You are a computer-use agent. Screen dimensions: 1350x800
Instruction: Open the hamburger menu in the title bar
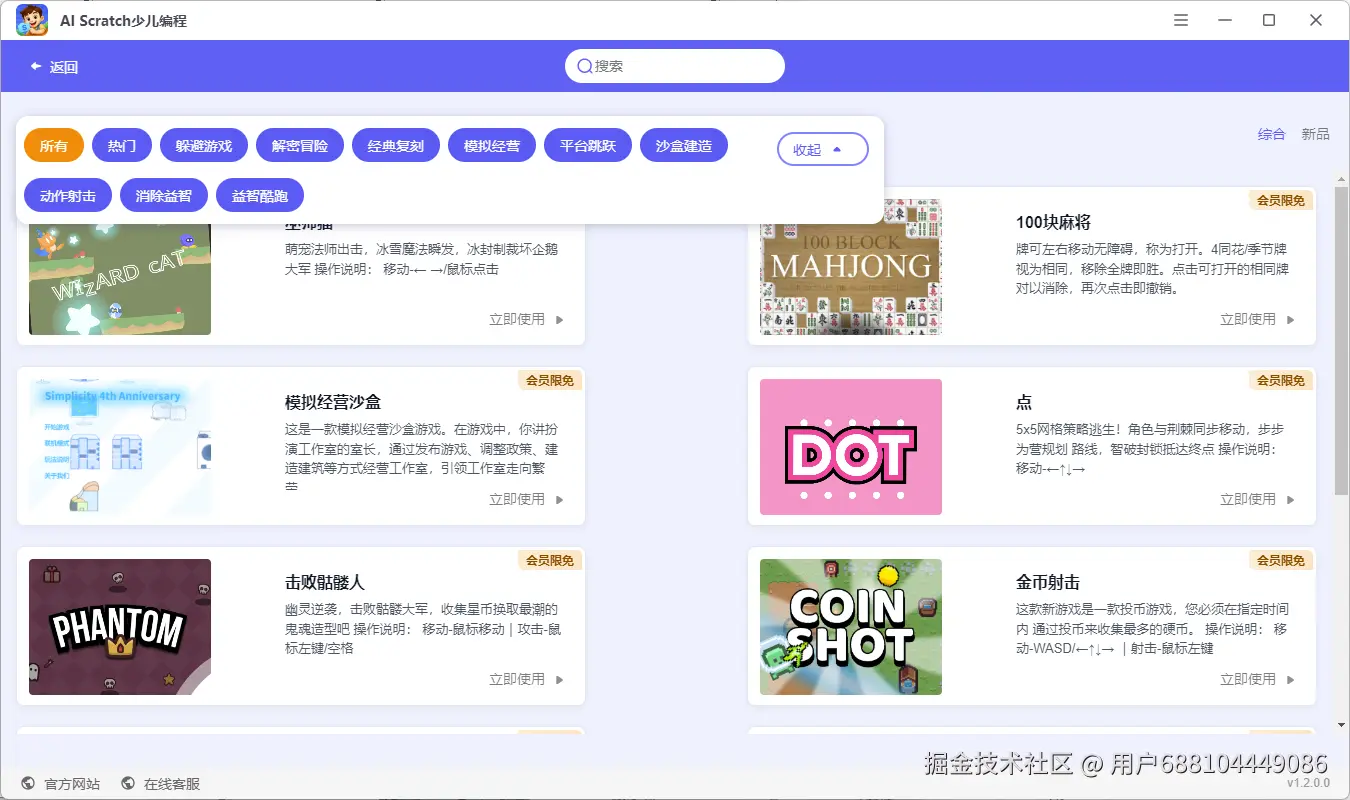tap(1181, 20)
